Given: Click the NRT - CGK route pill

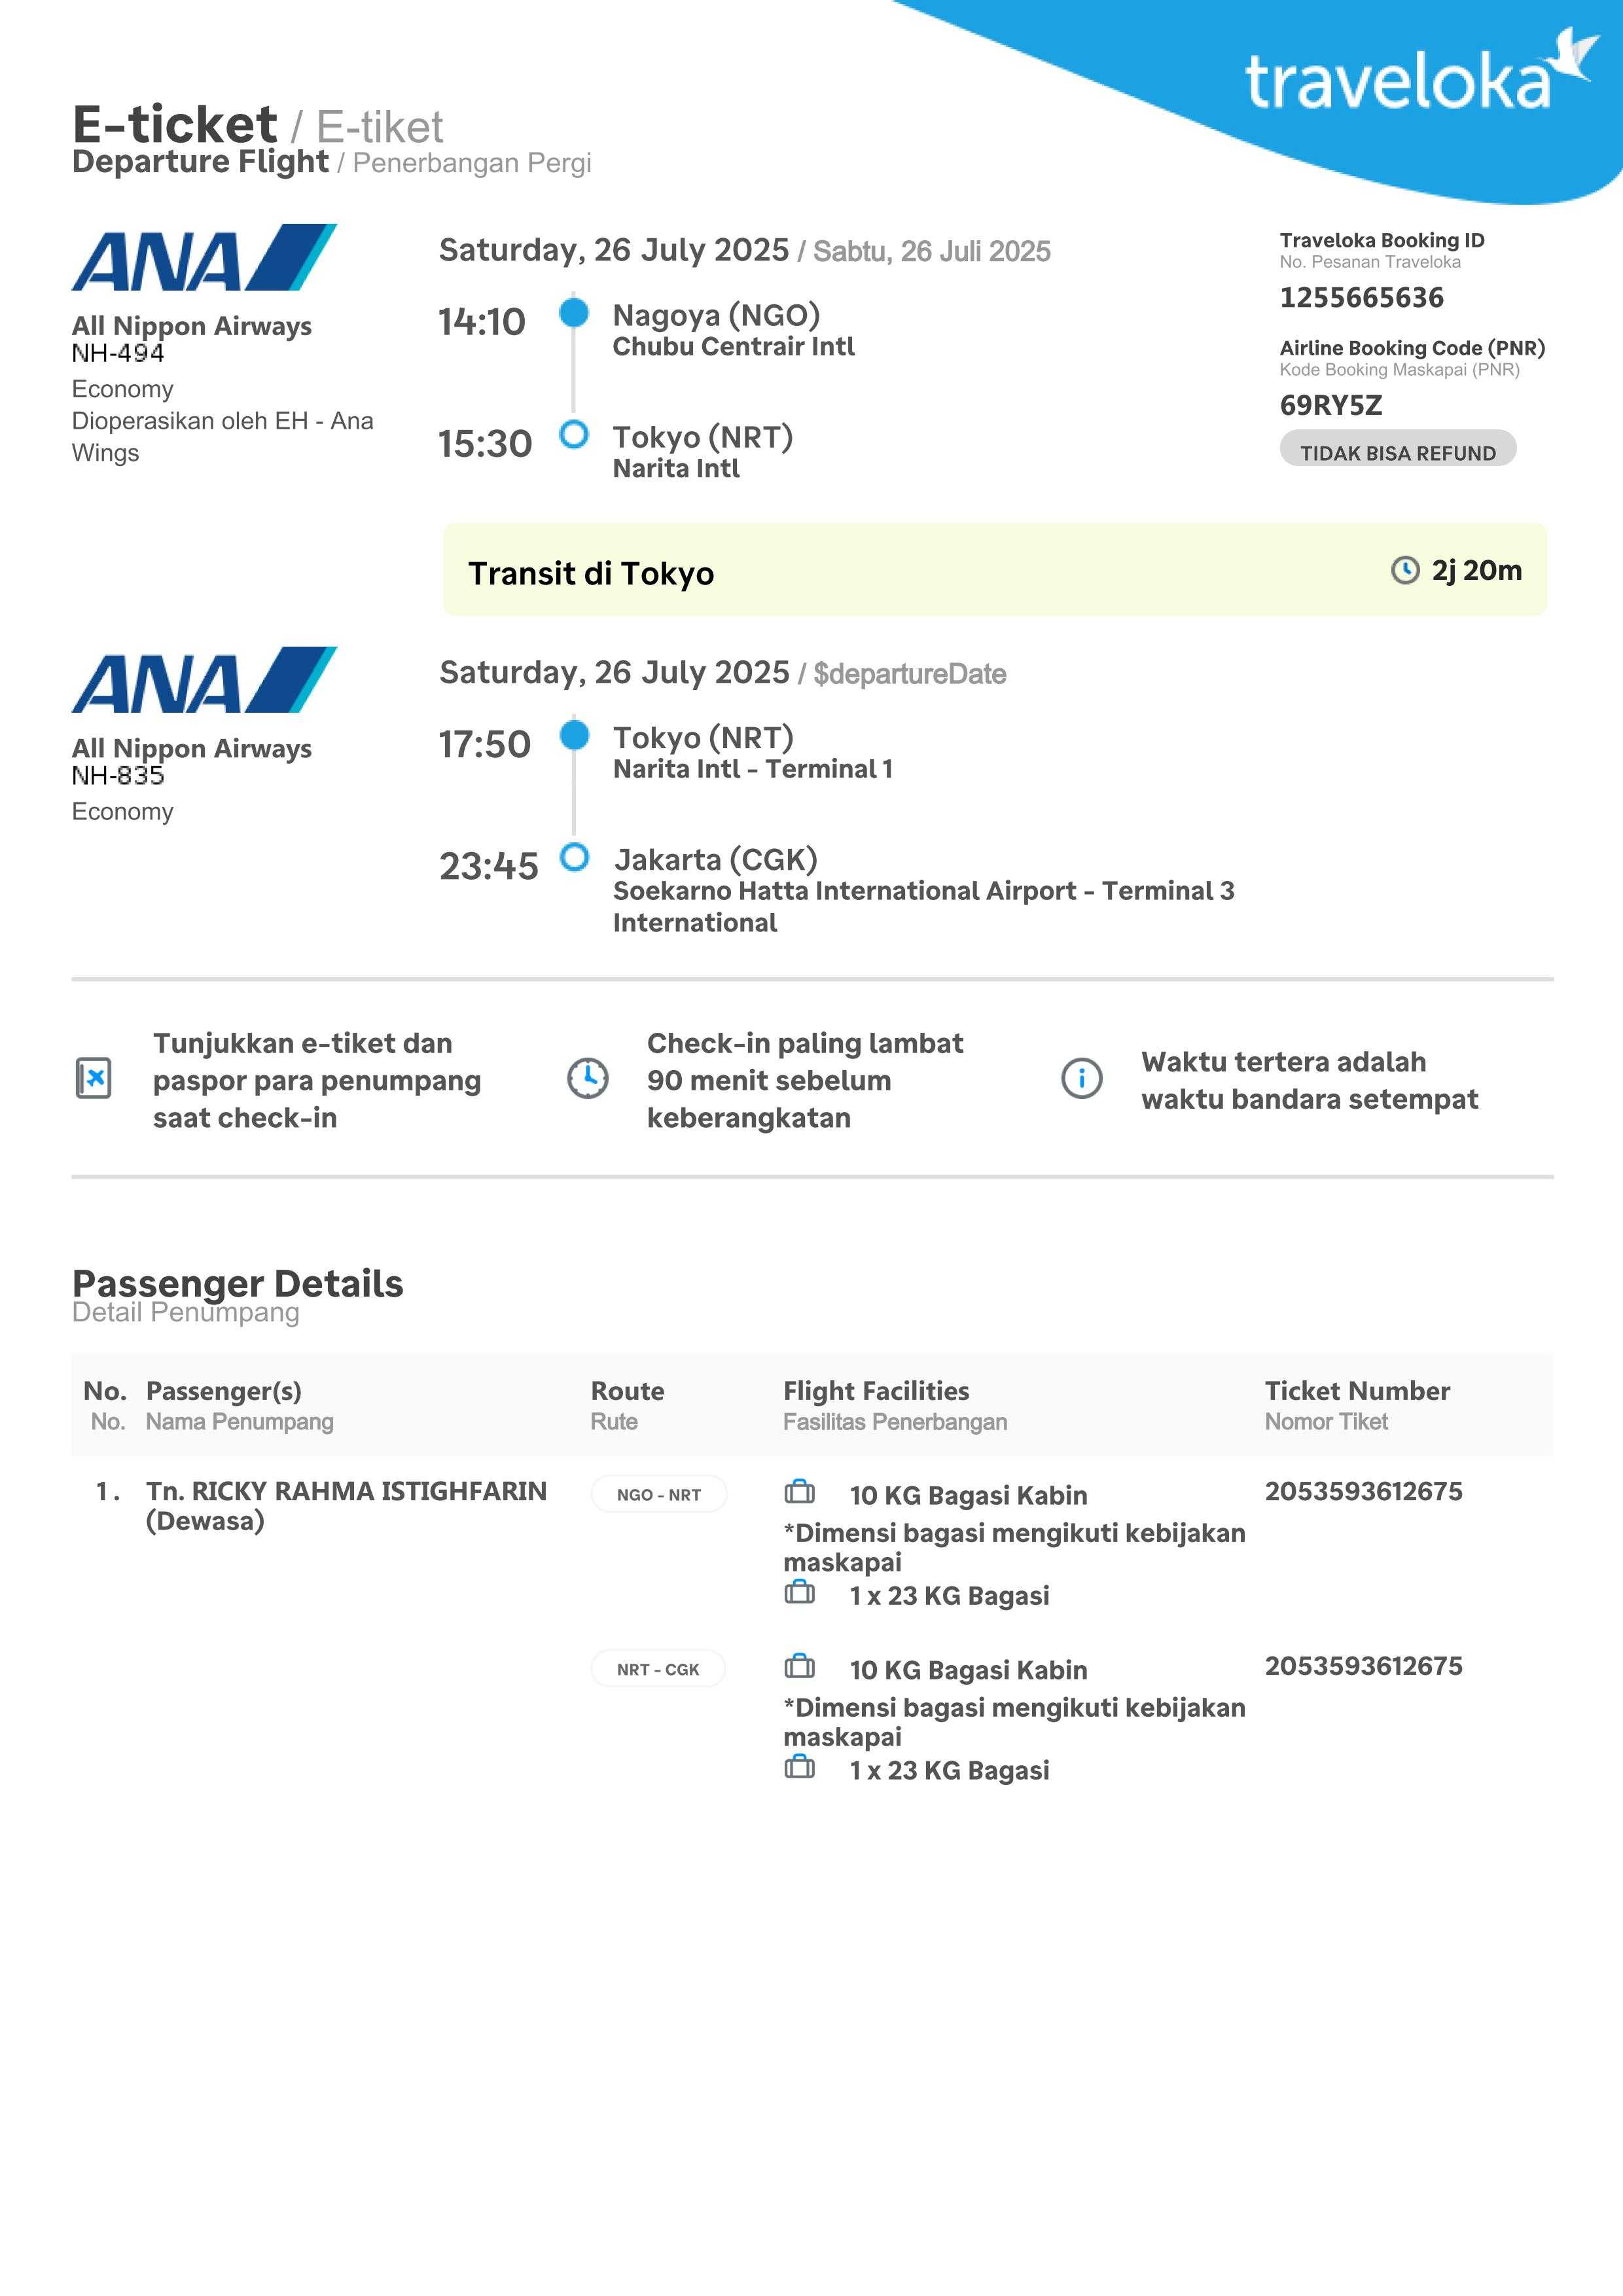Looking at the screenshot, I should tap(658, 1669).
